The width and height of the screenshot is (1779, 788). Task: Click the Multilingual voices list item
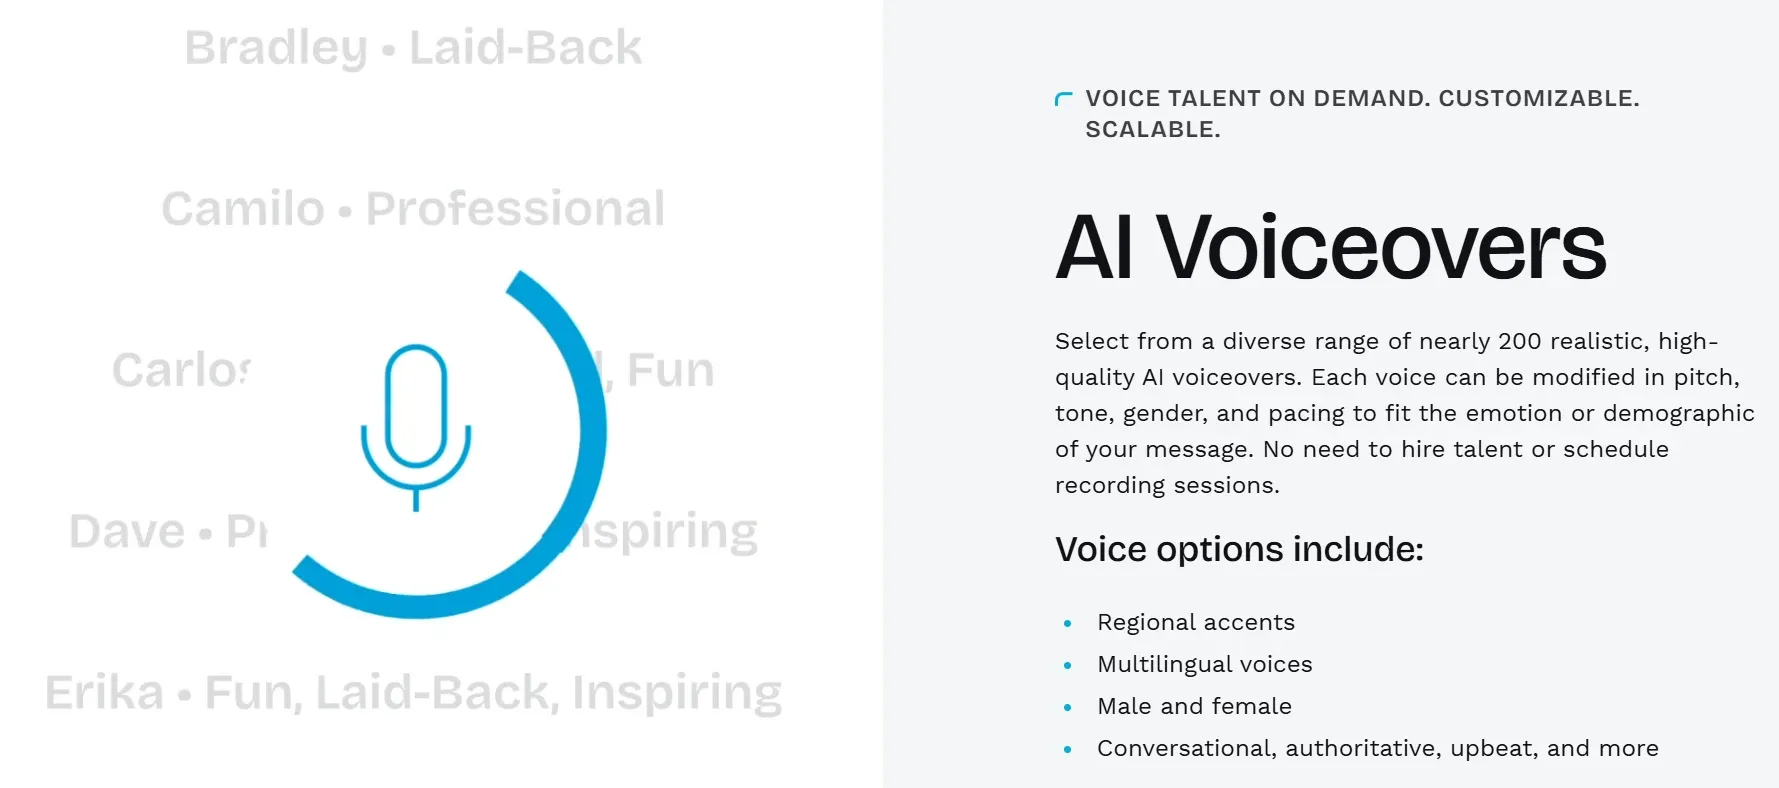(1205, 664)
